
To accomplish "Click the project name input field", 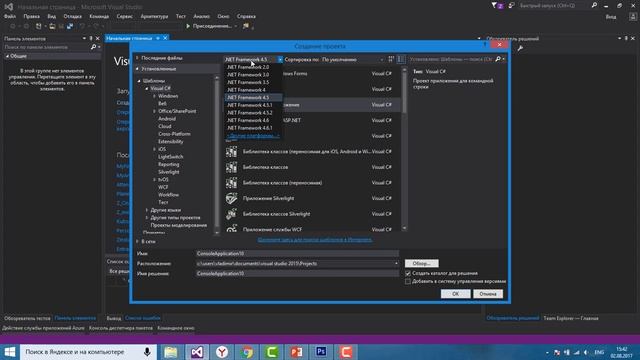I will (297, 253).
